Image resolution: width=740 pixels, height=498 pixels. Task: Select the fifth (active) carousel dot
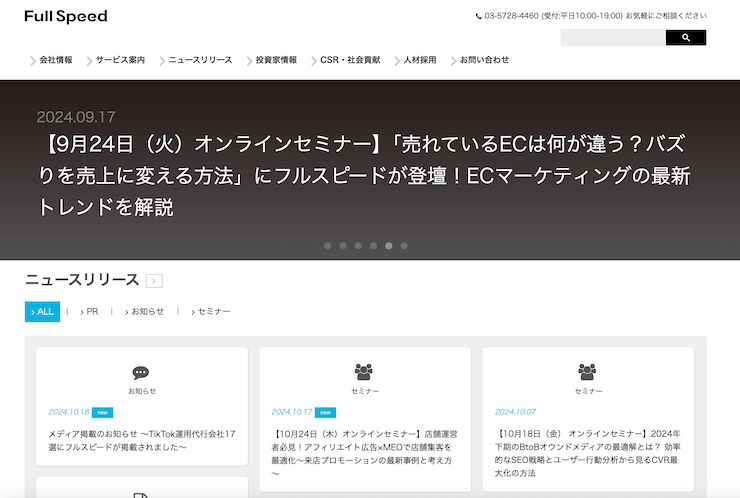(389, 245)
